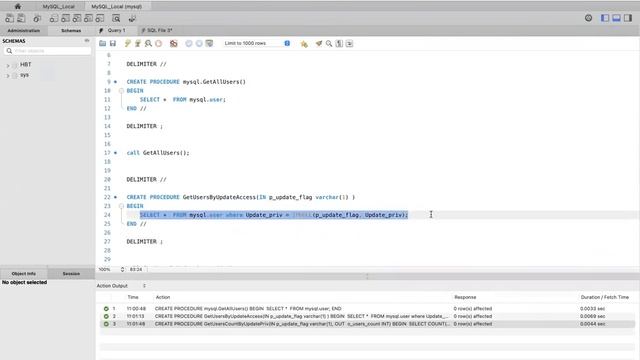The image size is (640, 360).
Task: Toggle autocommit mode
Action: (x=209, y=43)
